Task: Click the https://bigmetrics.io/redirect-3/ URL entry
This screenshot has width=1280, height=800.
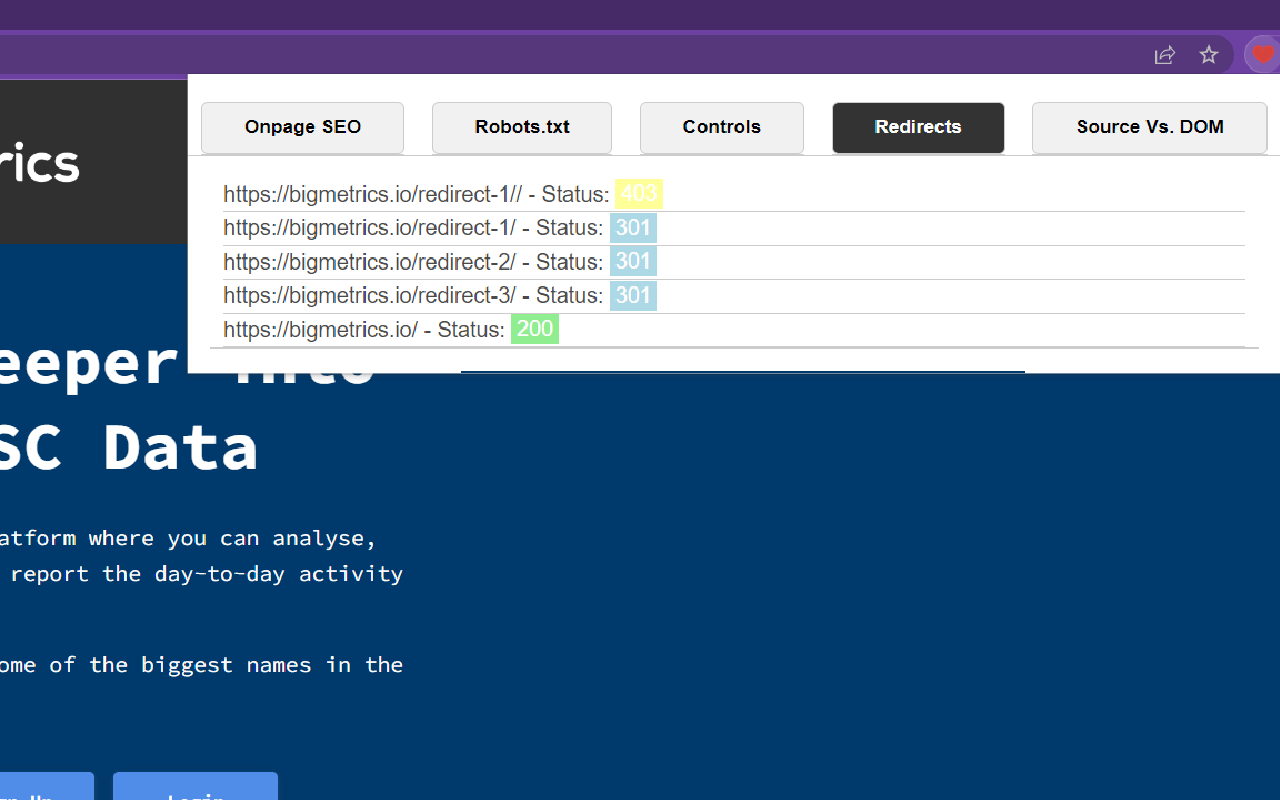Action: tap(369, 296)
